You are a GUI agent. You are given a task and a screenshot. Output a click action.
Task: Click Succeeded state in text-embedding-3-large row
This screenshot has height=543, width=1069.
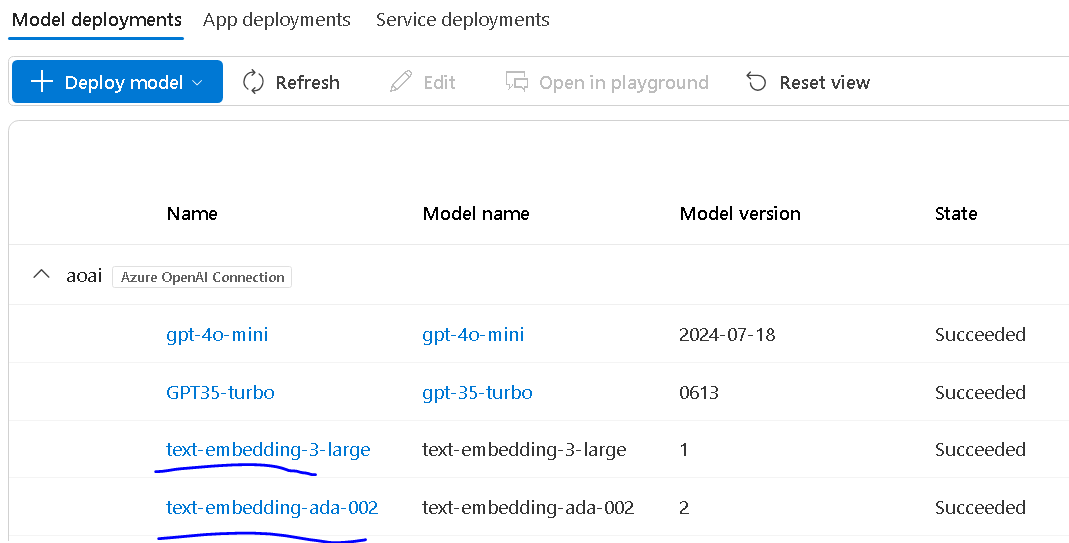coord(980,450)
